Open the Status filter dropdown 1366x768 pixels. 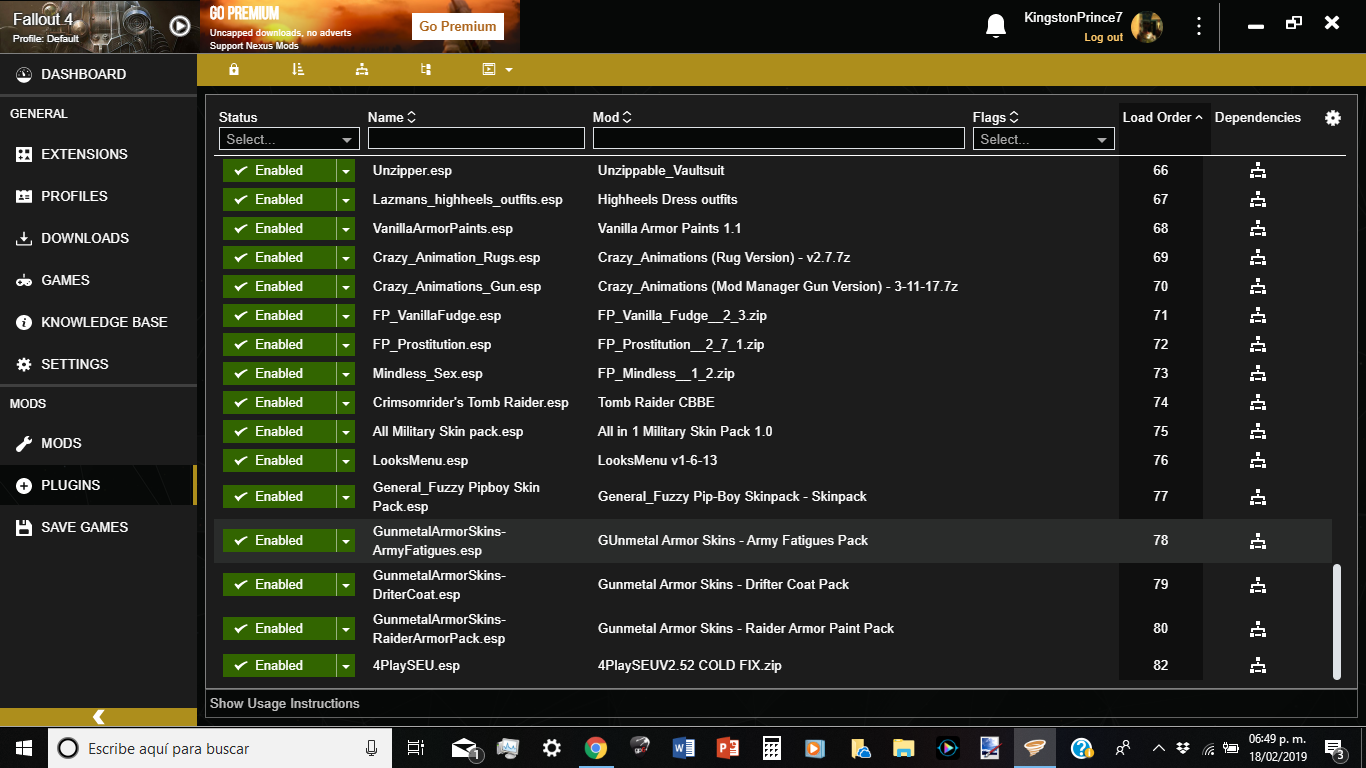289,139
